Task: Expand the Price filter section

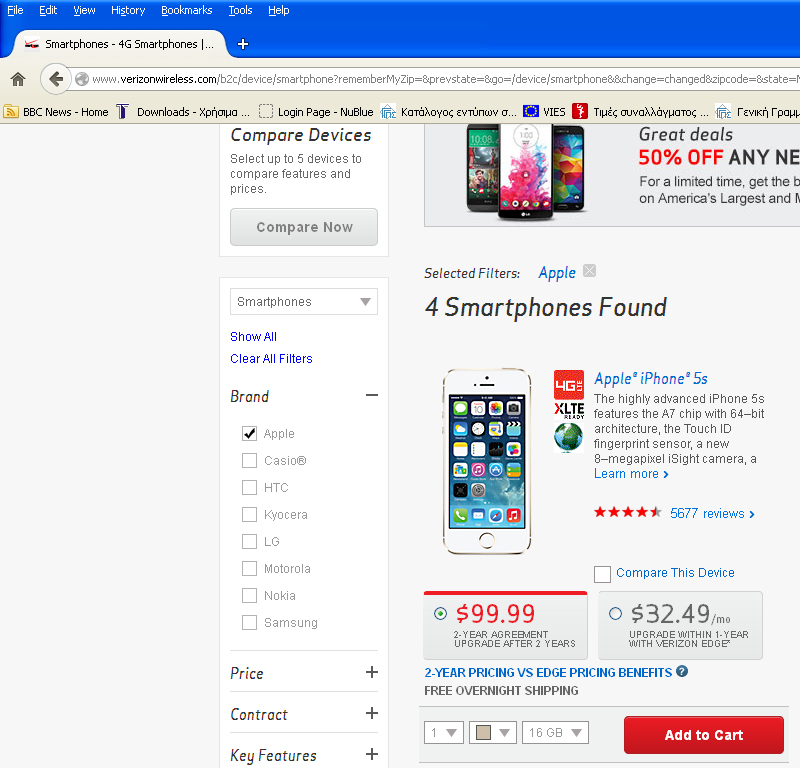Action: coord(372,672)
